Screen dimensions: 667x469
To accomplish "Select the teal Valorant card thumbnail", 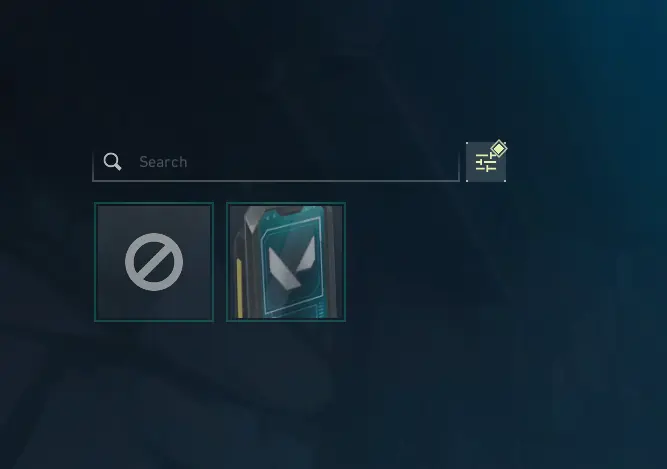I will pos(286,262).
